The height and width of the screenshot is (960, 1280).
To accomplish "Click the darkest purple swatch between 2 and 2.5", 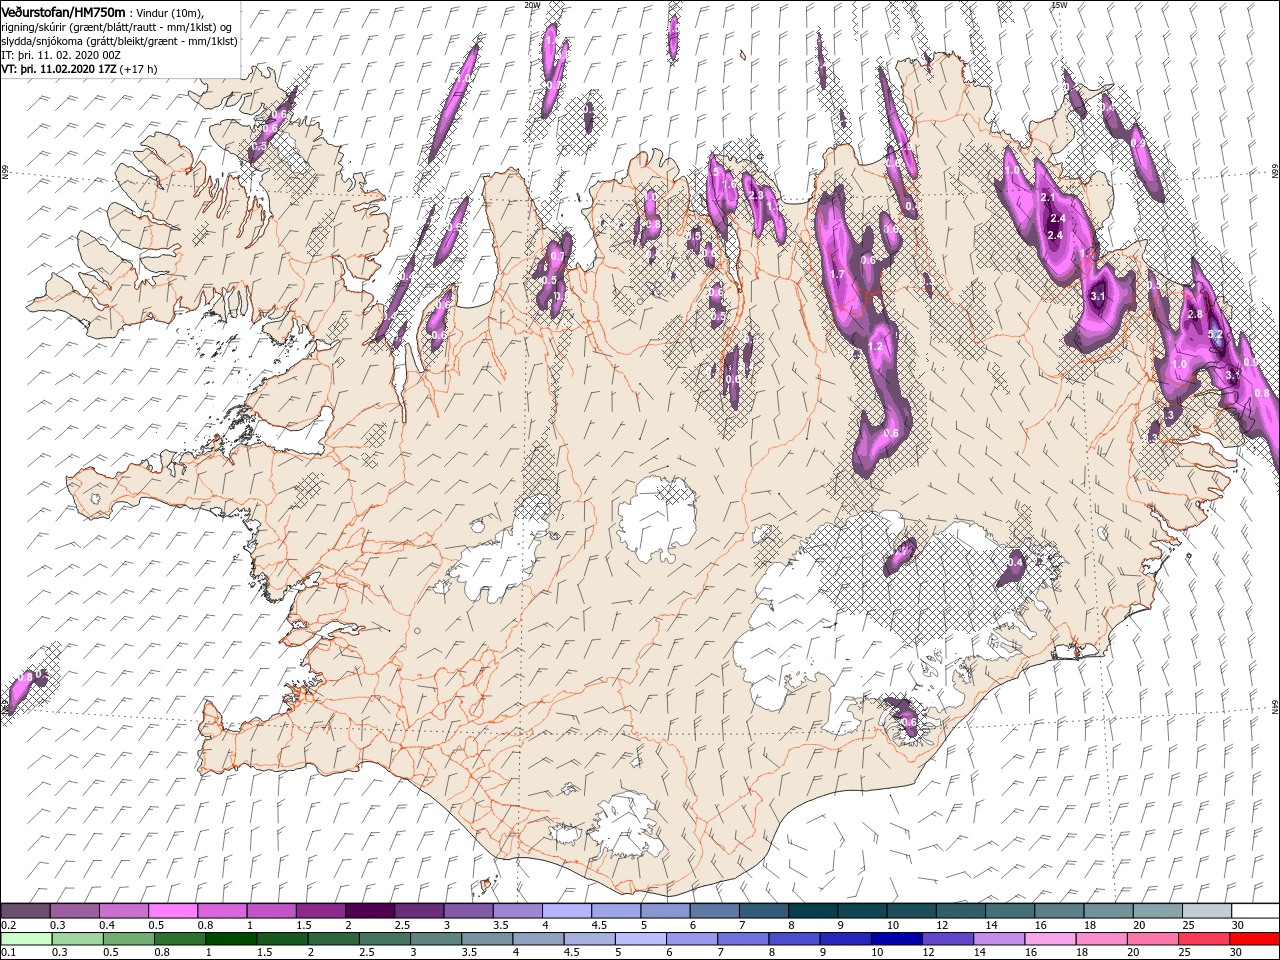I will click(369, 912).
